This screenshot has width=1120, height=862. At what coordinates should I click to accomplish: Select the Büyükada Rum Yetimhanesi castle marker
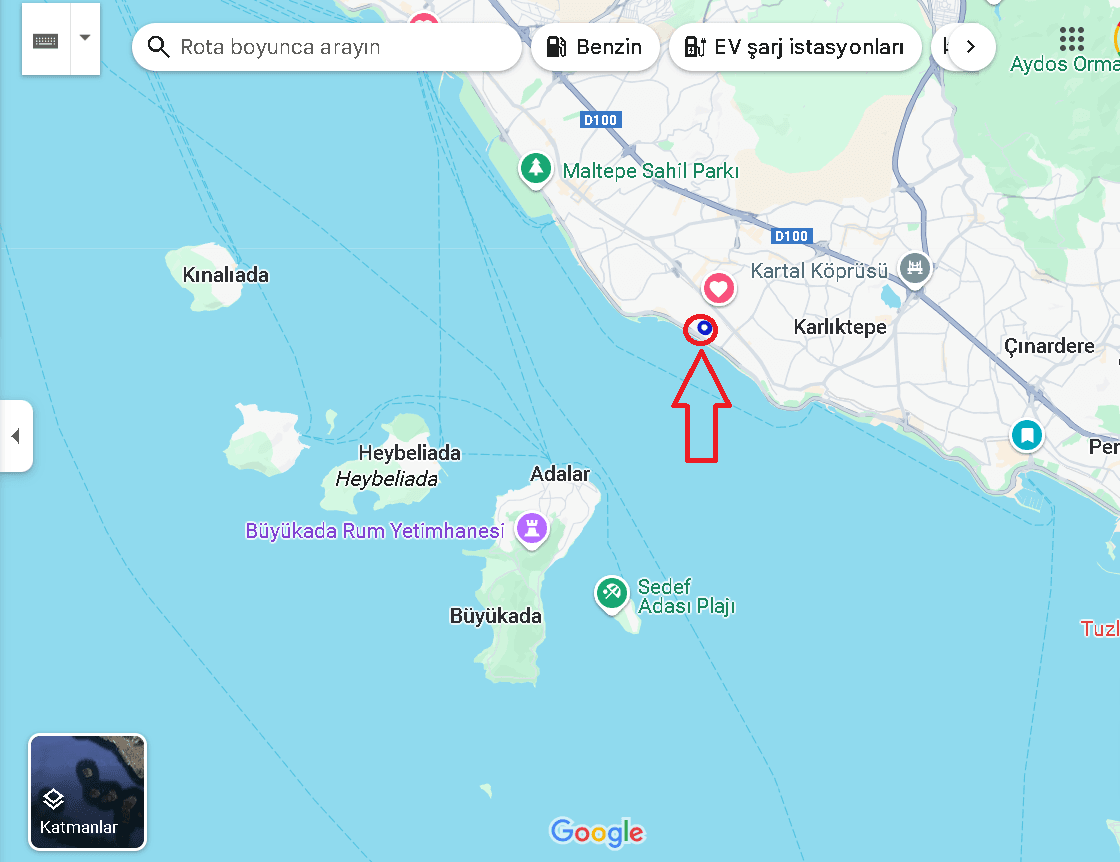(532, 530)
